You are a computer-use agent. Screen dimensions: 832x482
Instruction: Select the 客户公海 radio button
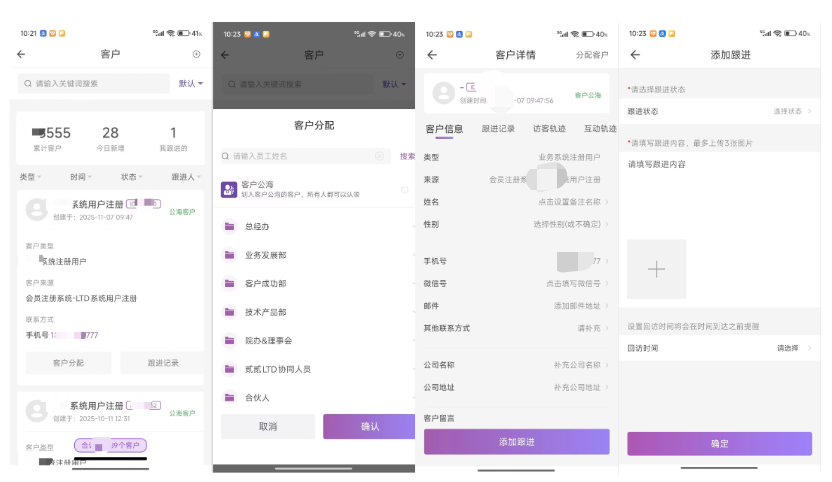click(404, 190)
